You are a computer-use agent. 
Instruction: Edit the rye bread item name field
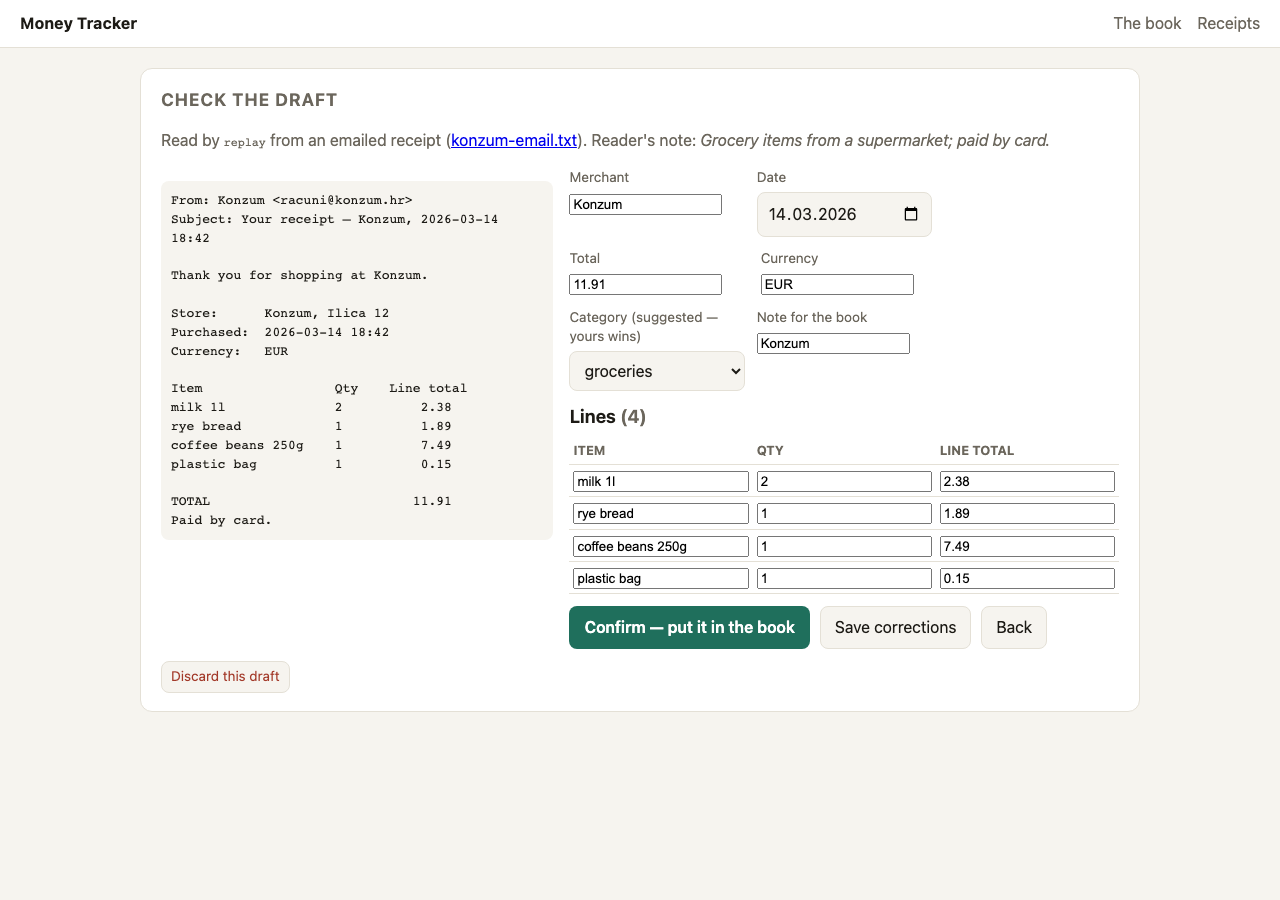pyautogui.click(x=661, y=513)
